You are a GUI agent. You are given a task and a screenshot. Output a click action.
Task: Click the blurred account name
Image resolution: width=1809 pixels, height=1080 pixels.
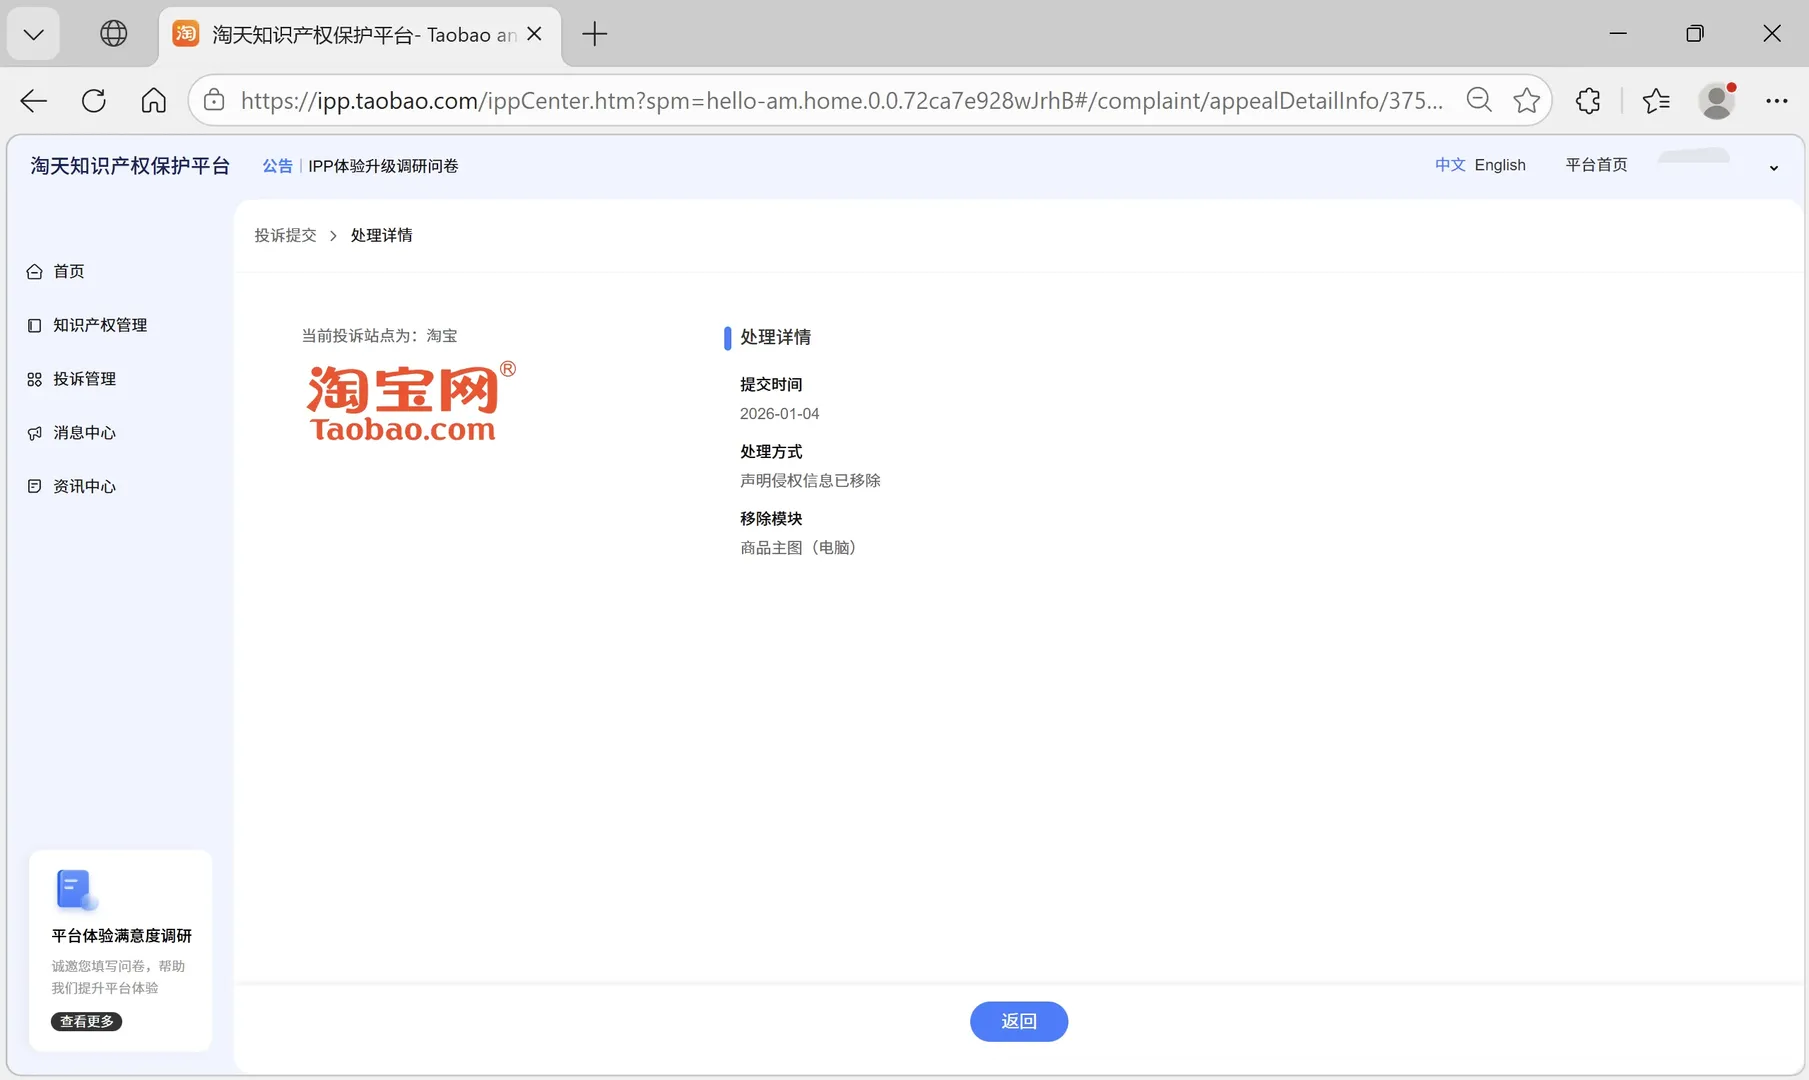click(1694, 156)
